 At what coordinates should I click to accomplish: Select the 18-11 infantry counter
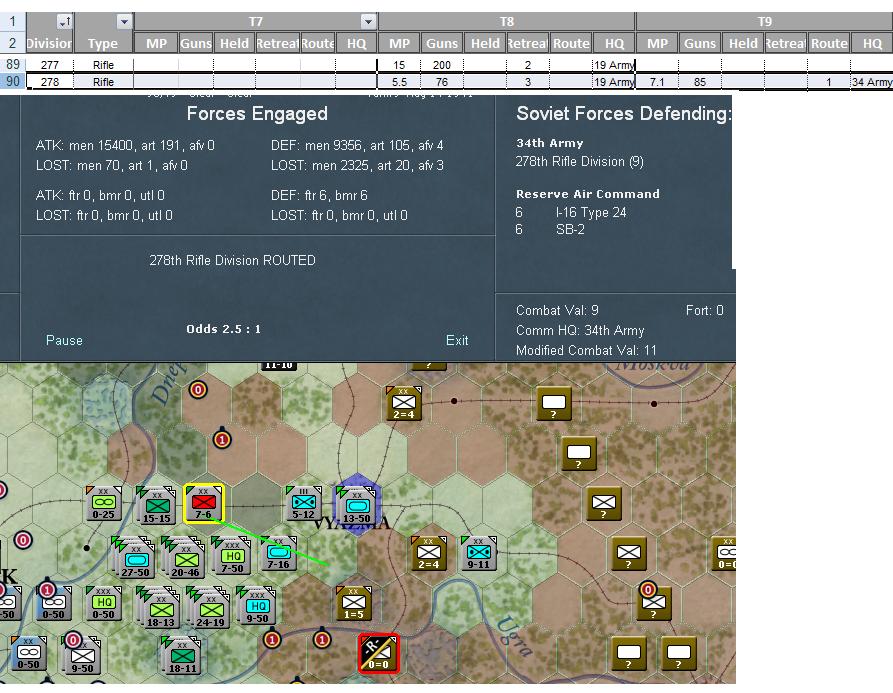(x=182, y=655)
